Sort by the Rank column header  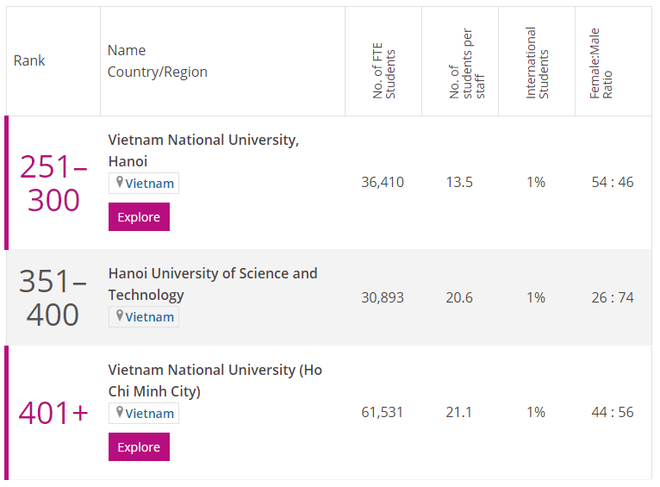click(29, 61)
